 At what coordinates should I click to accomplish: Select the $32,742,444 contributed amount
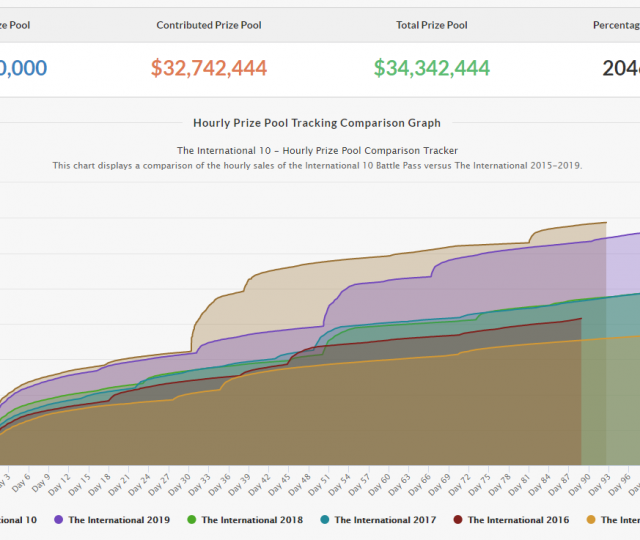point(209,68)
